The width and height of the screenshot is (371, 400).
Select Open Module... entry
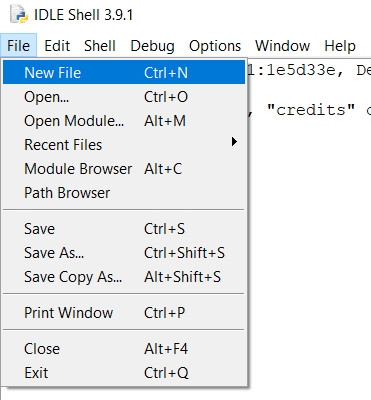coord(124,121)
